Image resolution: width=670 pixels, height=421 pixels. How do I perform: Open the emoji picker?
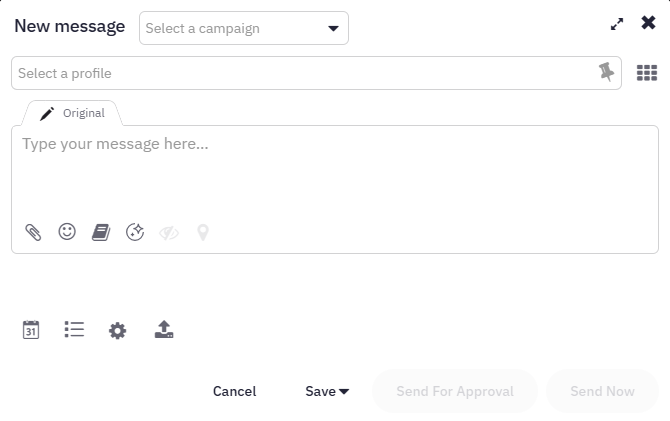[x=67, y=232]
